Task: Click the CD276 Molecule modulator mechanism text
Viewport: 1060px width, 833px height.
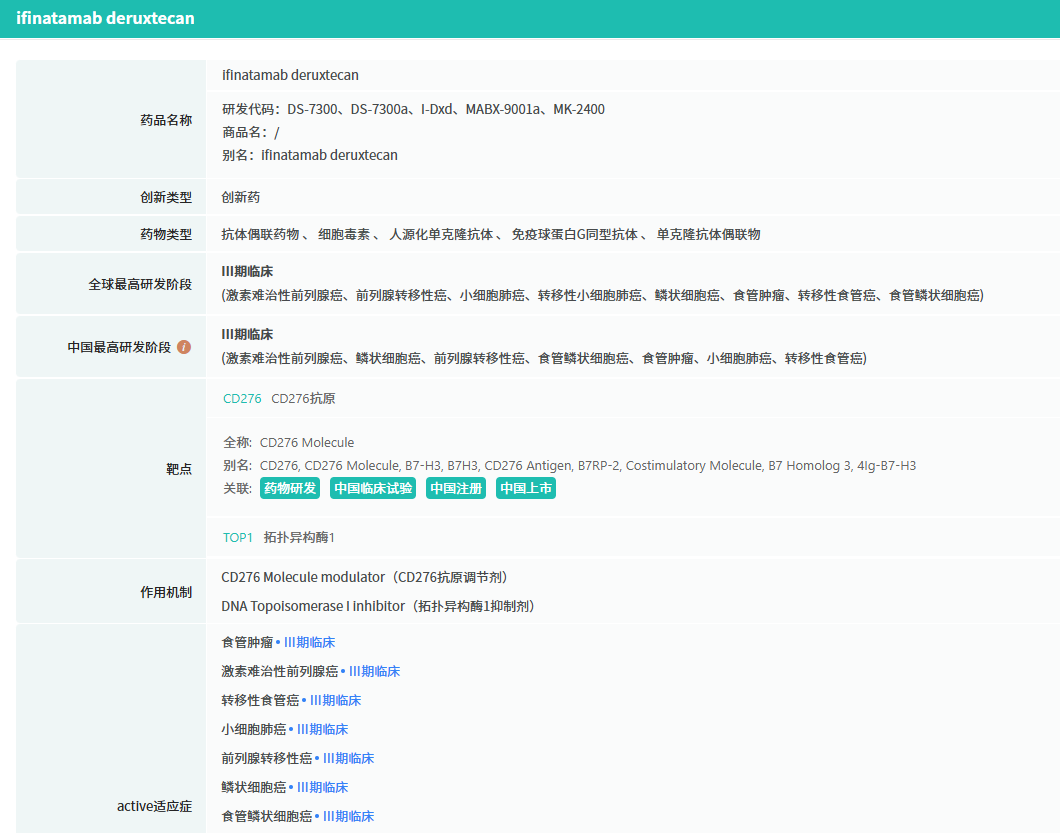Action: (x=302, y=577)
